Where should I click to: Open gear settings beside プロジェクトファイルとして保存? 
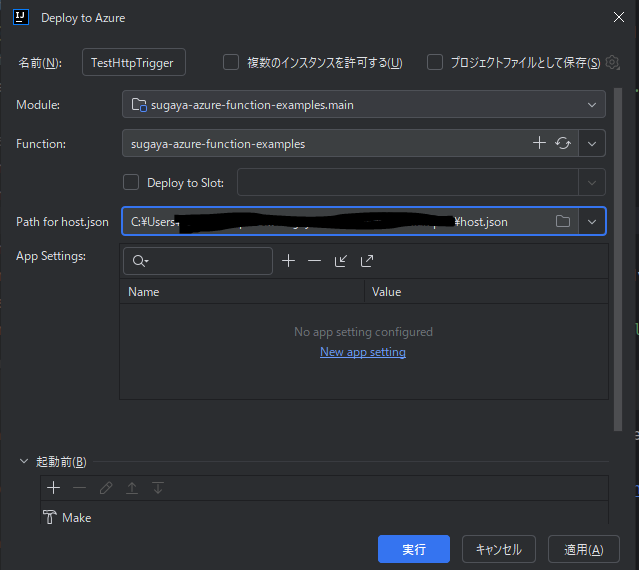(x=613, y=62)
